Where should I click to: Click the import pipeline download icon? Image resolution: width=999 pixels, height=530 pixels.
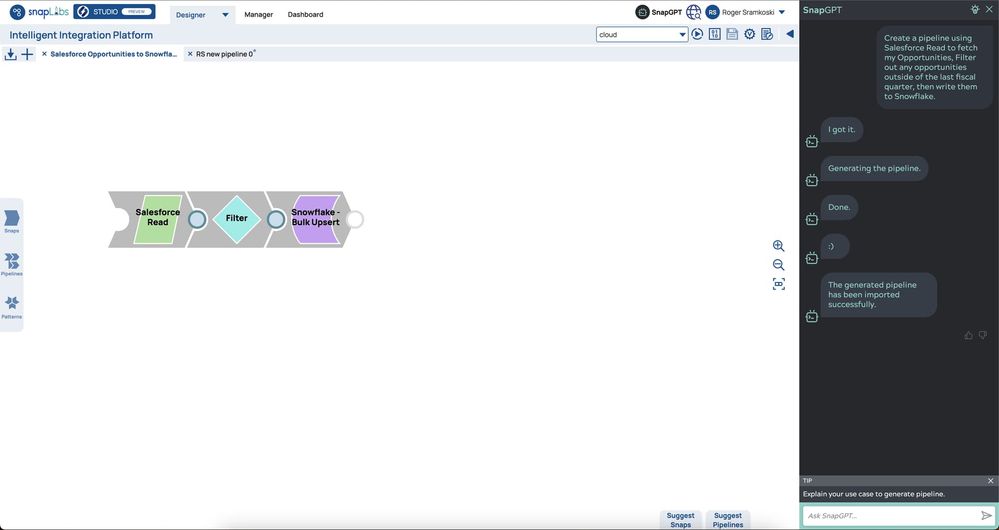(10, 54)
